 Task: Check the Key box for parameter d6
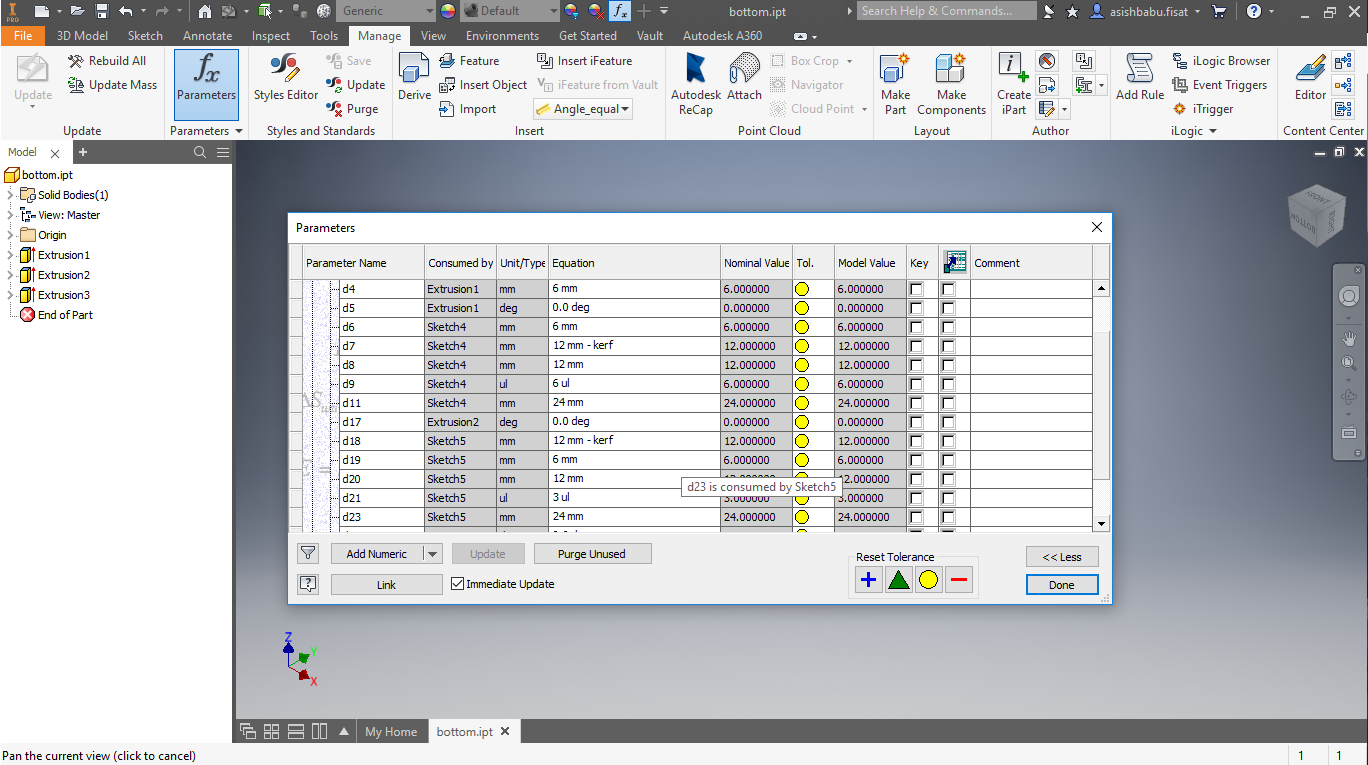(916, 327)
